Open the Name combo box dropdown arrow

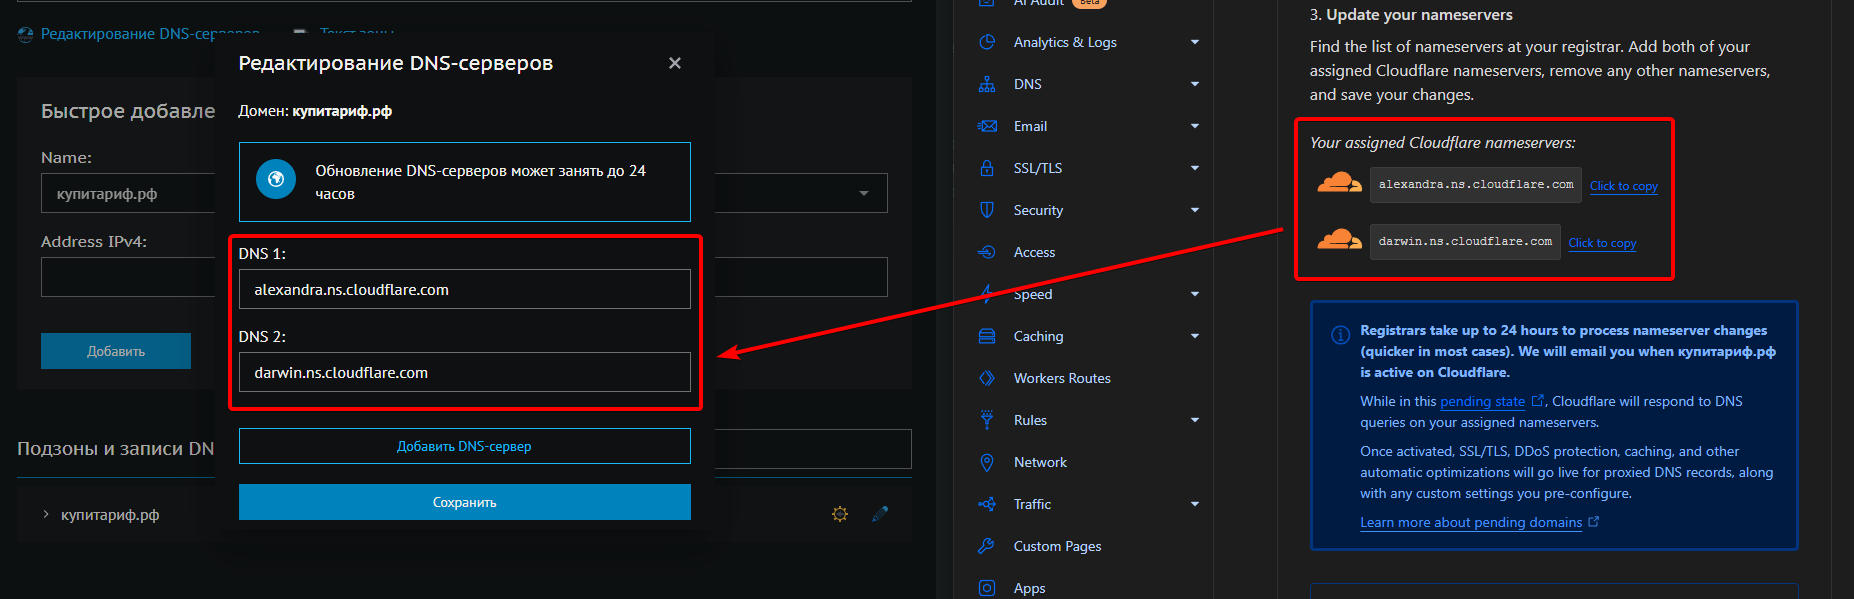tap(864, 193)
